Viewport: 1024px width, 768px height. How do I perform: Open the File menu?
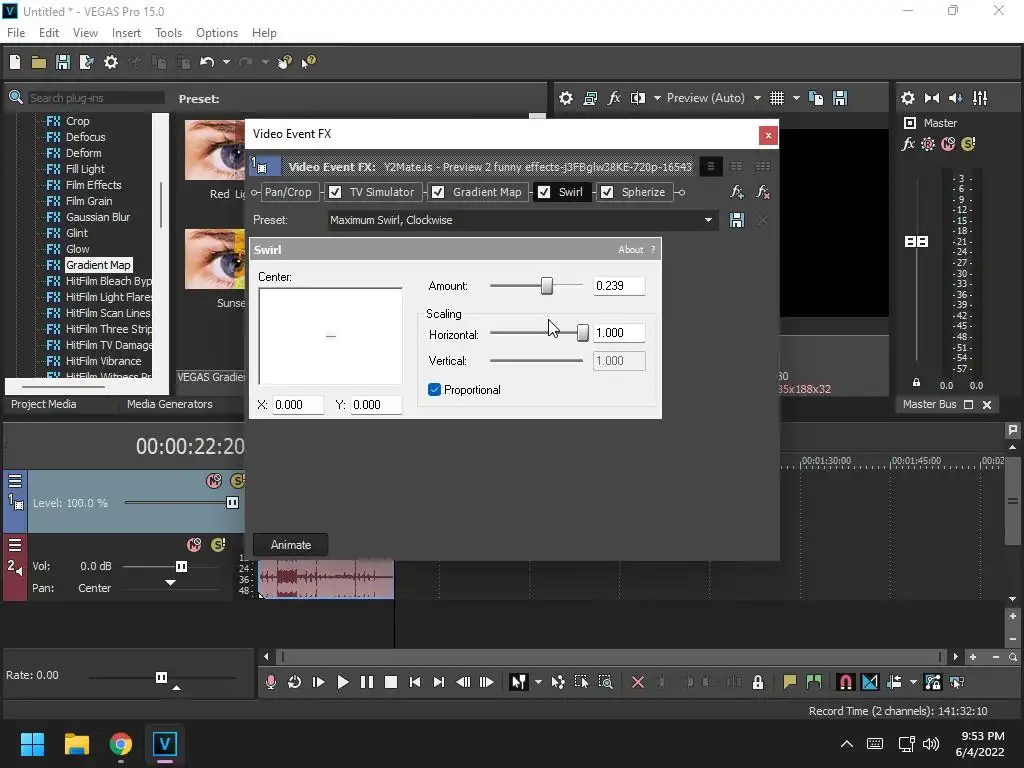point(16,33)
